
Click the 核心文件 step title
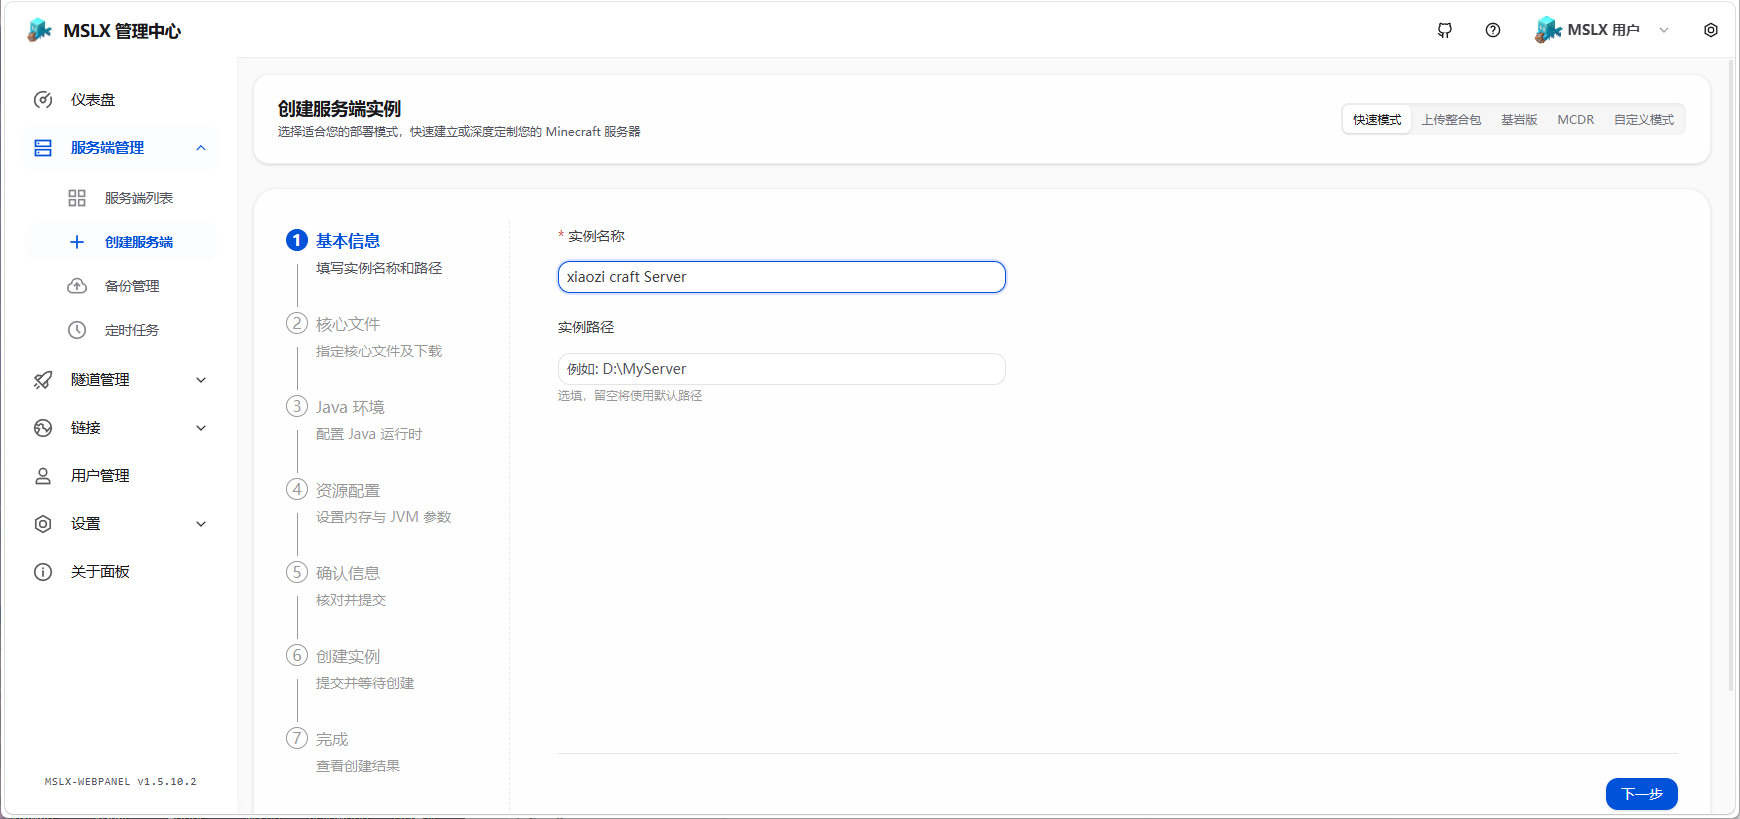point(348,324)
